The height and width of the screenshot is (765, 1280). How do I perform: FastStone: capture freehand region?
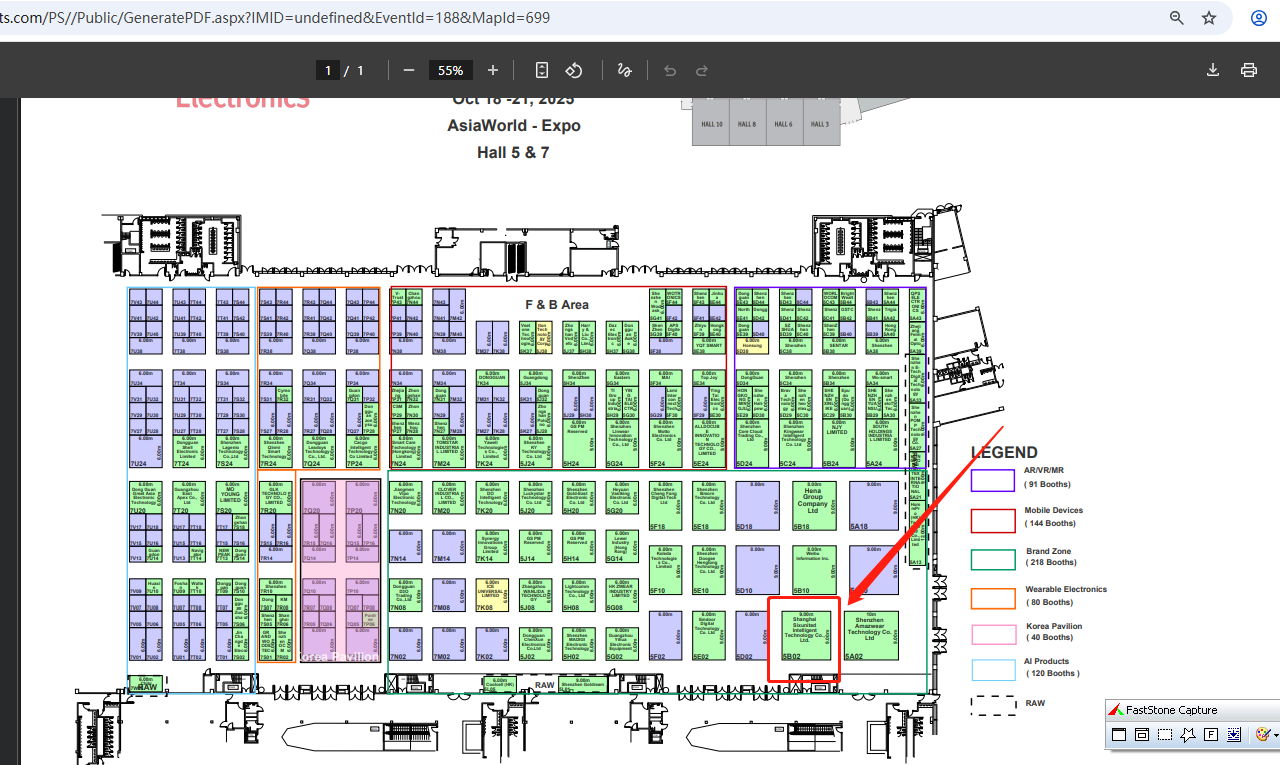pos(1188,734)
